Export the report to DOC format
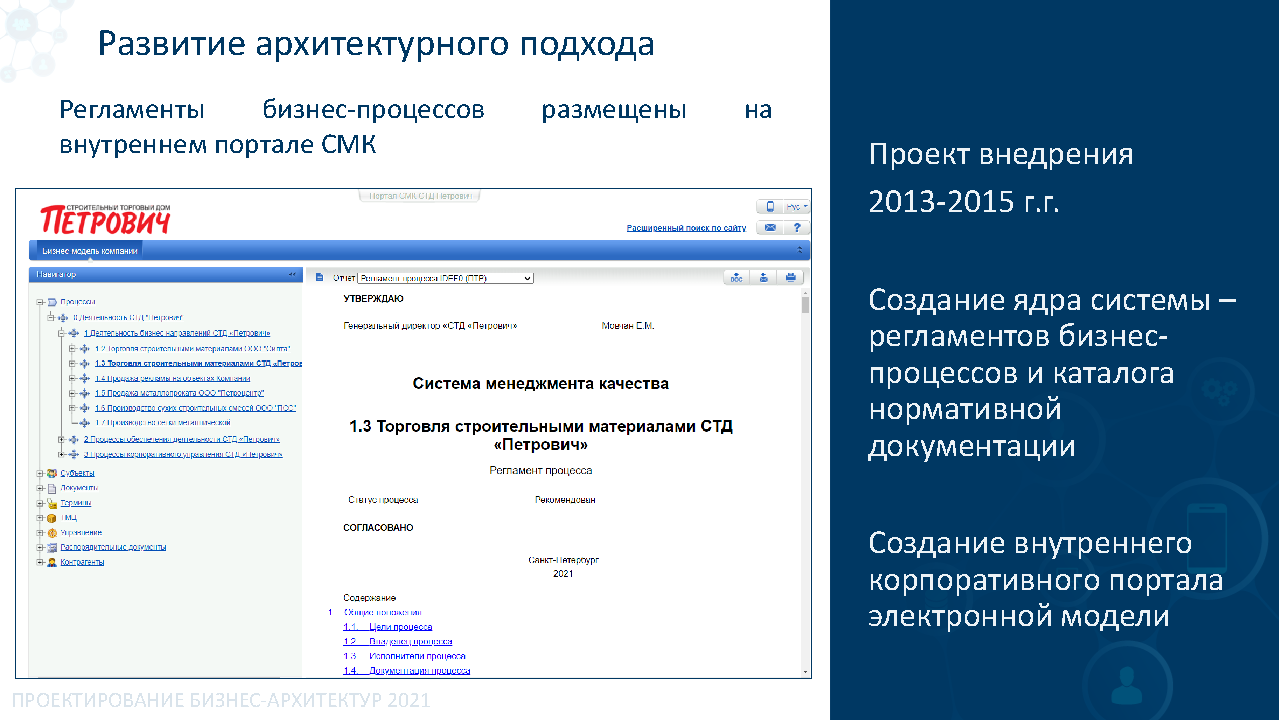The width and height of the screenshot is (1279, 720). 736,278
